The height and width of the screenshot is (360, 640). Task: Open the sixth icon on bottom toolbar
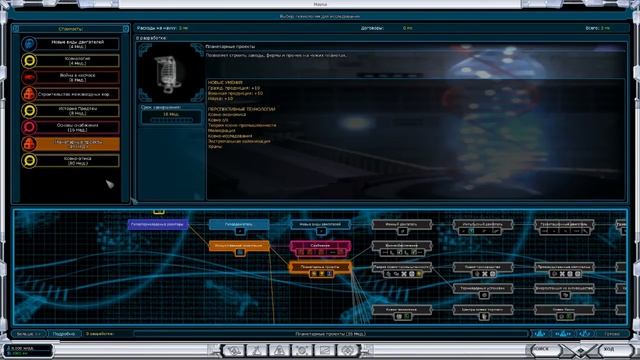[348, 350]
